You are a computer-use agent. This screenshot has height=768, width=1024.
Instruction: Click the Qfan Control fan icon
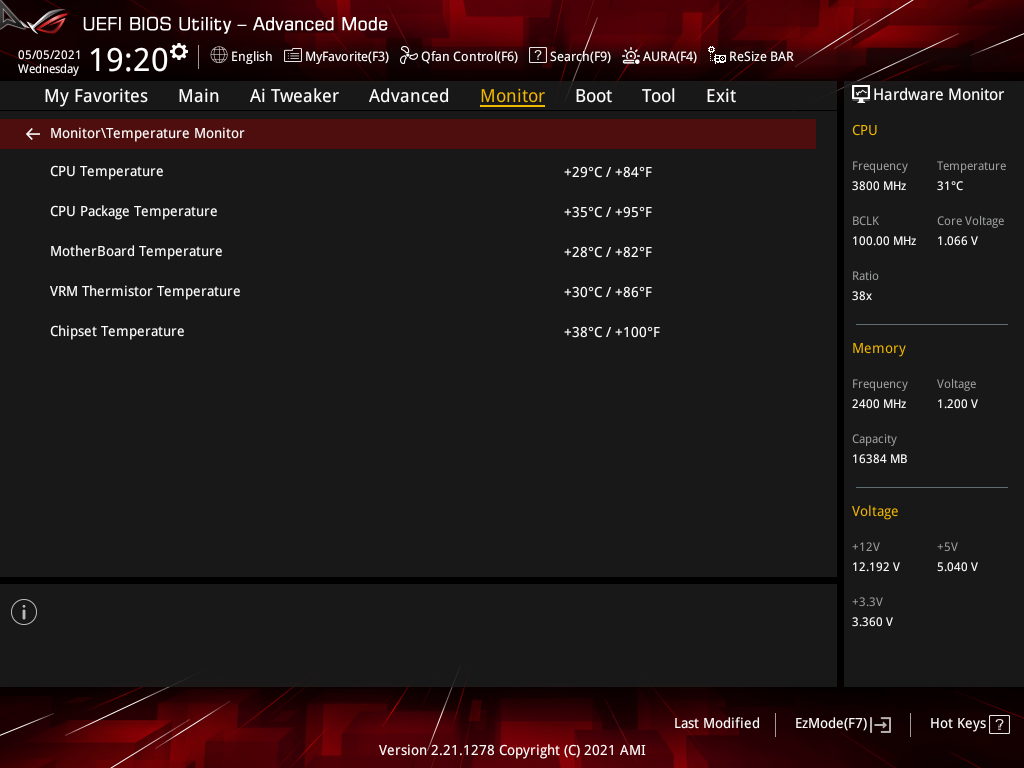pyautogui.click(x=409, y=56)
